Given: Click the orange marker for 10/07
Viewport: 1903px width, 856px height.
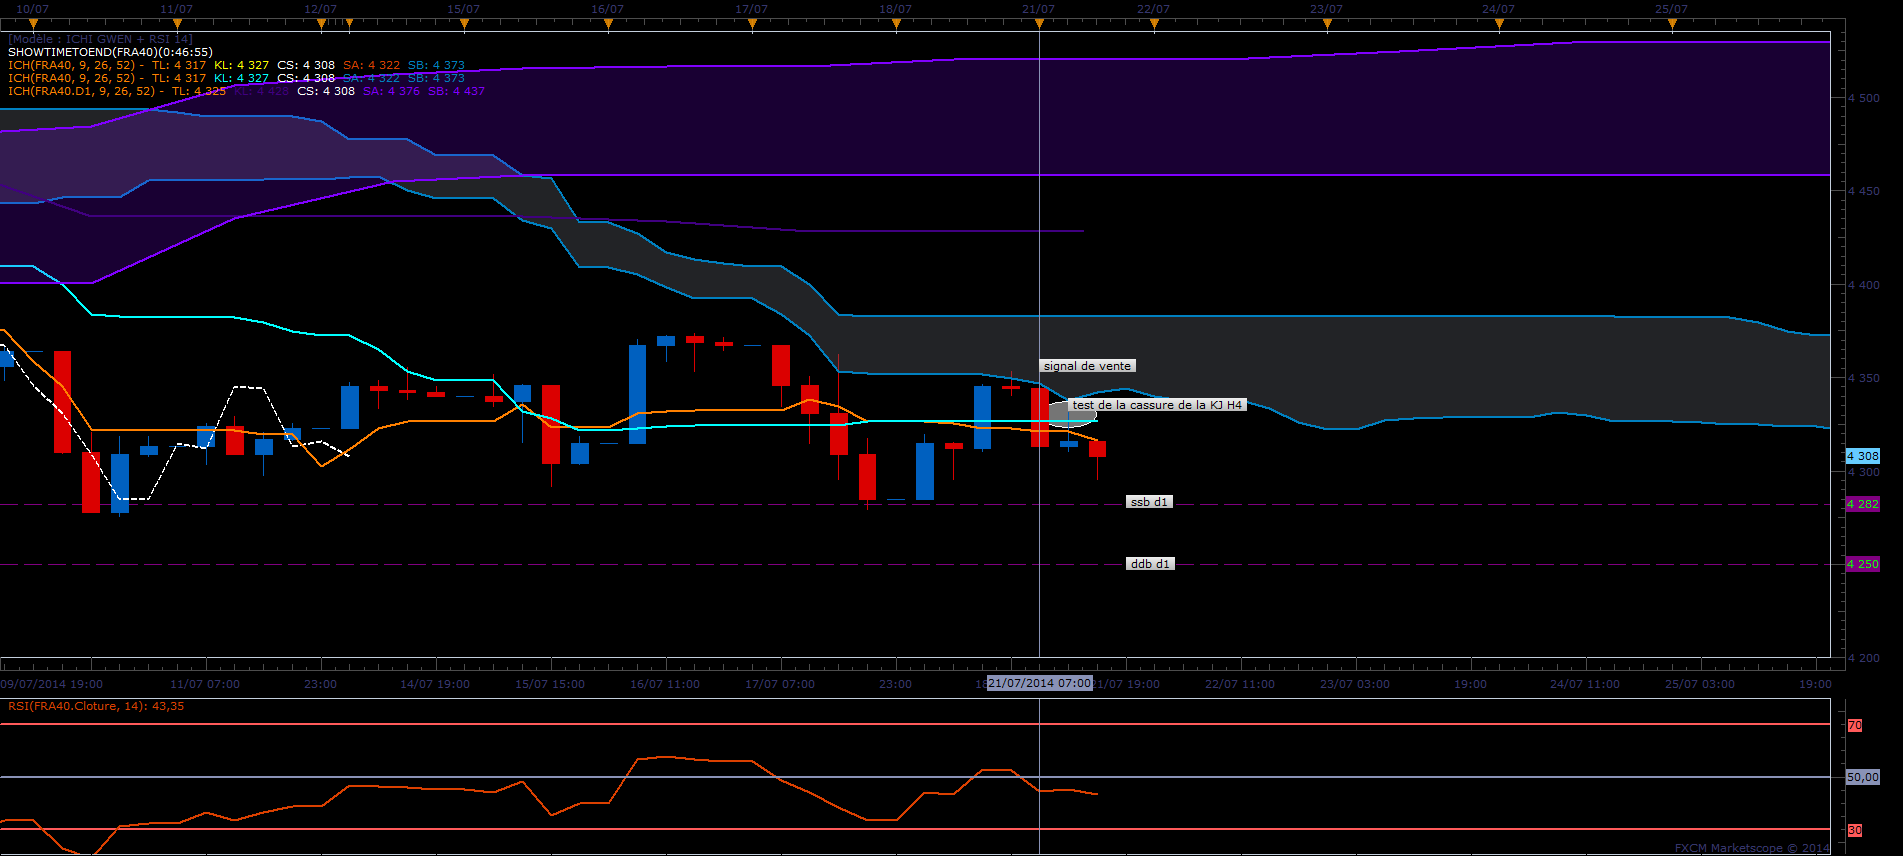Looking at the screenshot, I should point(33,24).
